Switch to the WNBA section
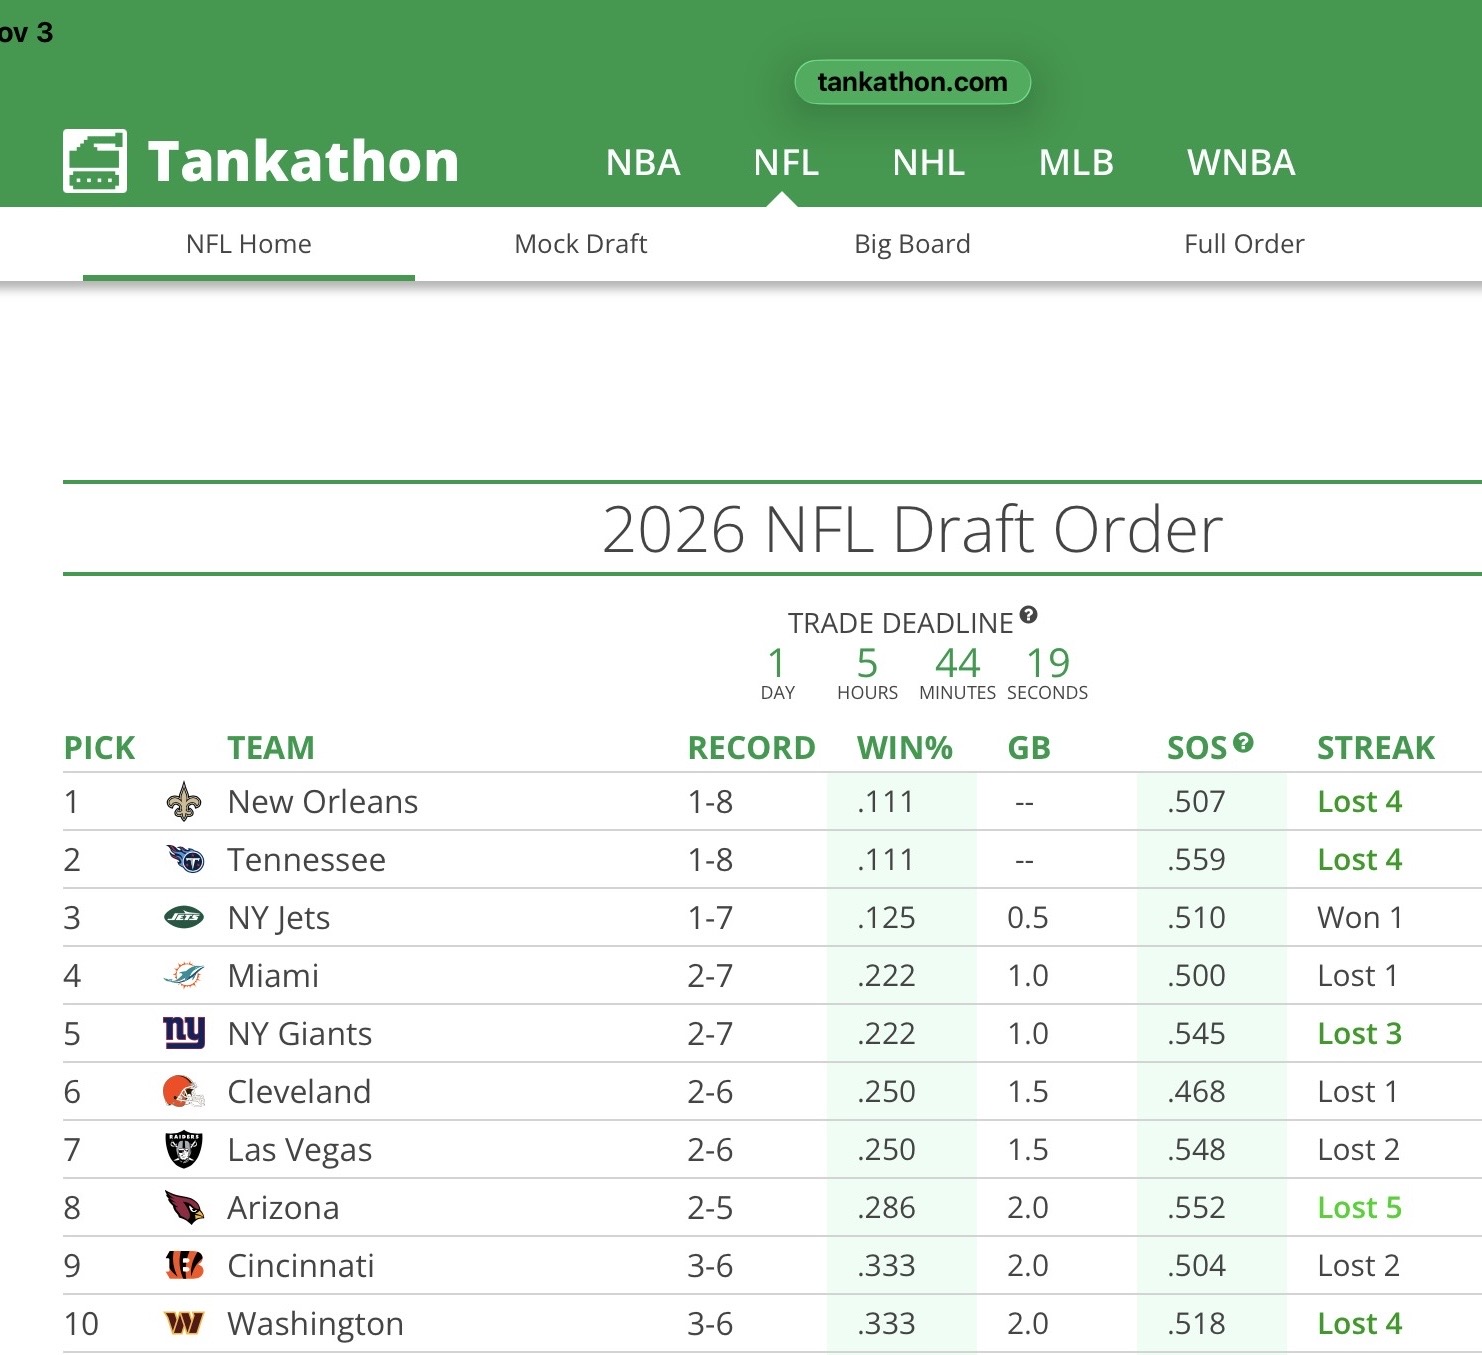The width and height of the screenshot is (1482, 1355). point(1241,163)
